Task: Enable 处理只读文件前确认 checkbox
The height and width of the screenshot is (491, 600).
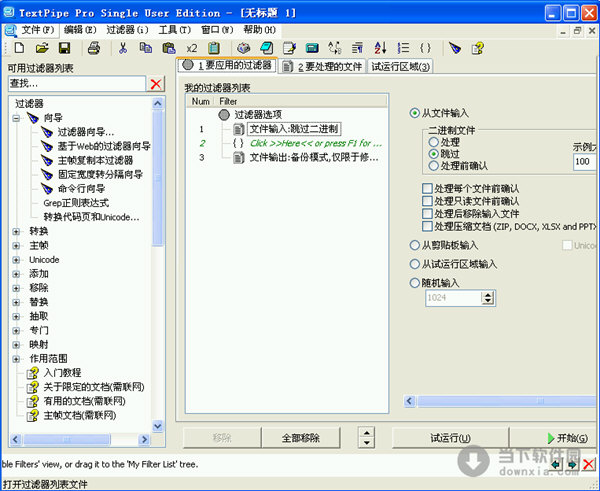Action: 427,201
